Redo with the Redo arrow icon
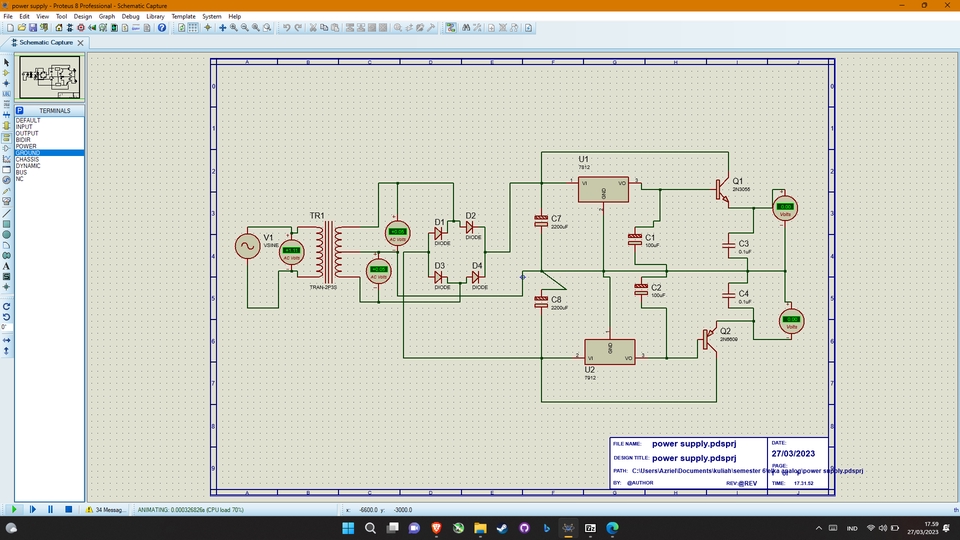The height and width of the screenshot is (540, 960). pyautogui.click(x=298, y=28)
